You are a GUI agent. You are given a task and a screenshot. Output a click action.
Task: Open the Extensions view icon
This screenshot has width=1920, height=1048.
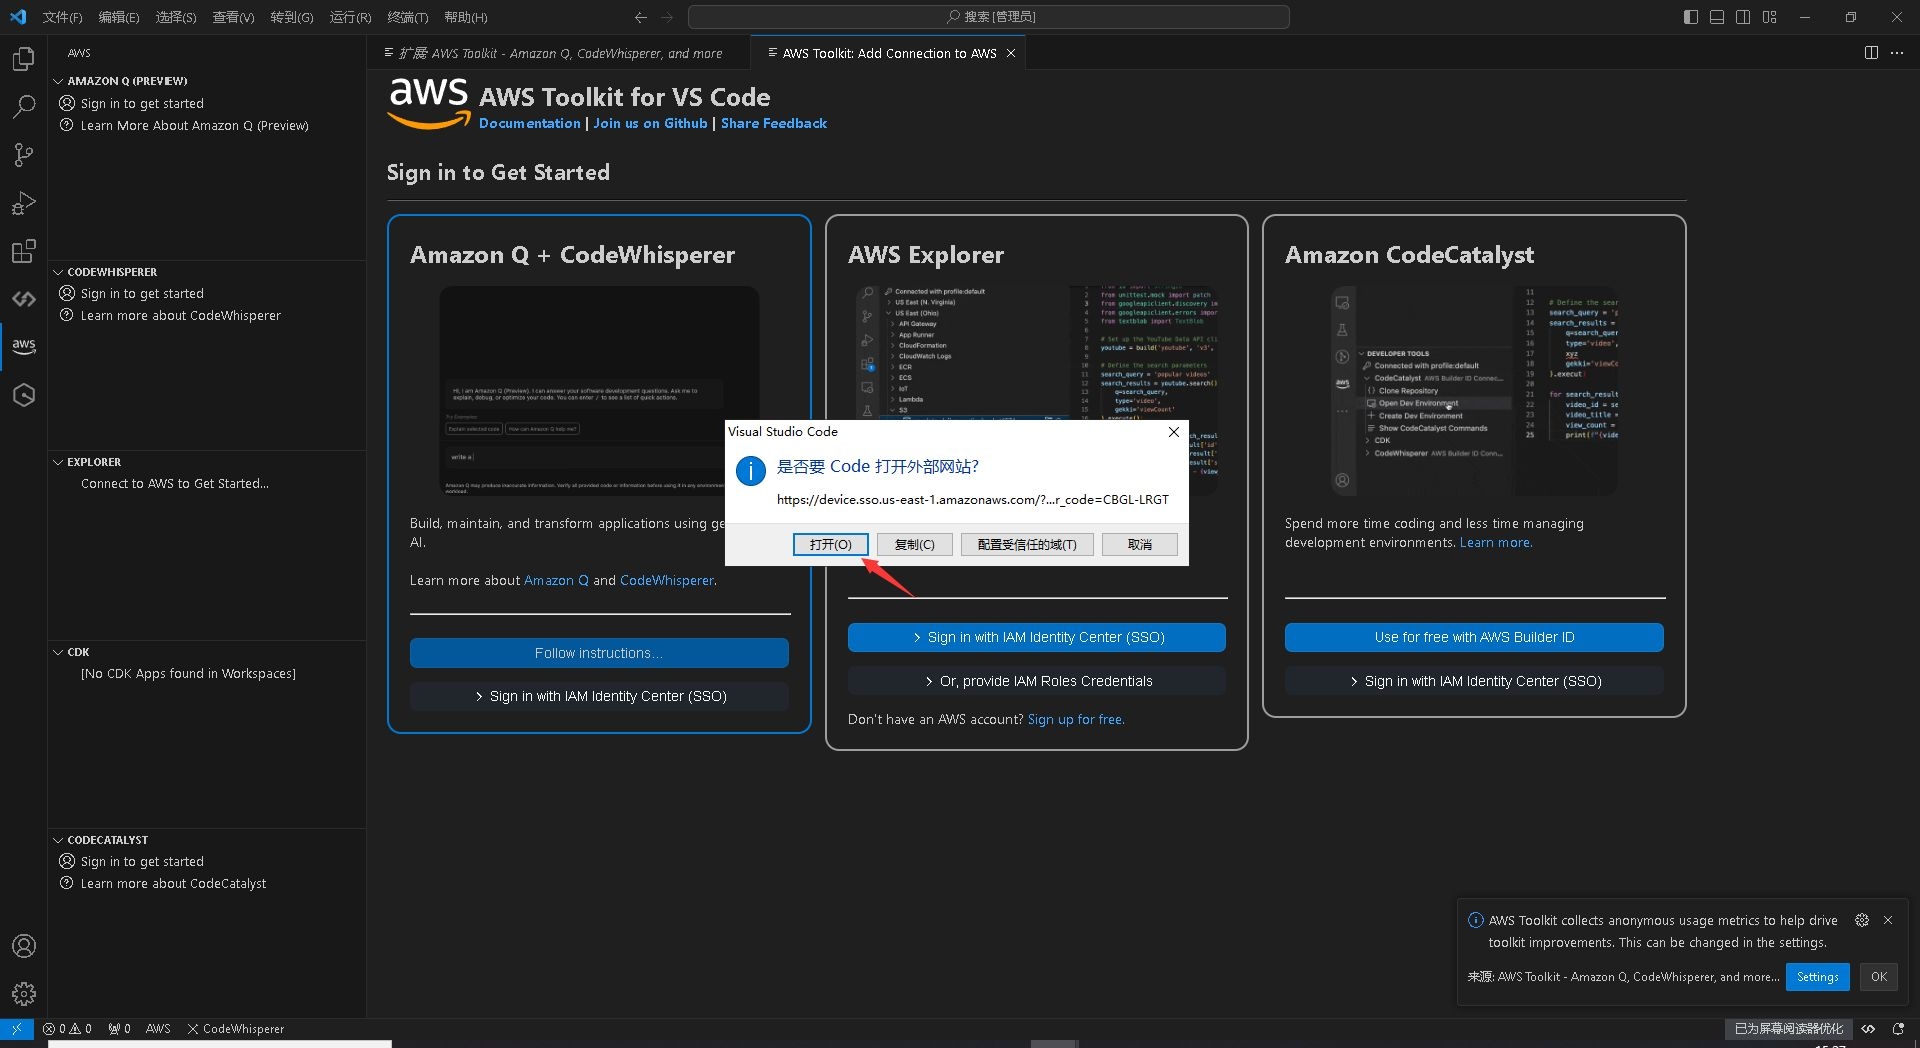pos(23,251)
